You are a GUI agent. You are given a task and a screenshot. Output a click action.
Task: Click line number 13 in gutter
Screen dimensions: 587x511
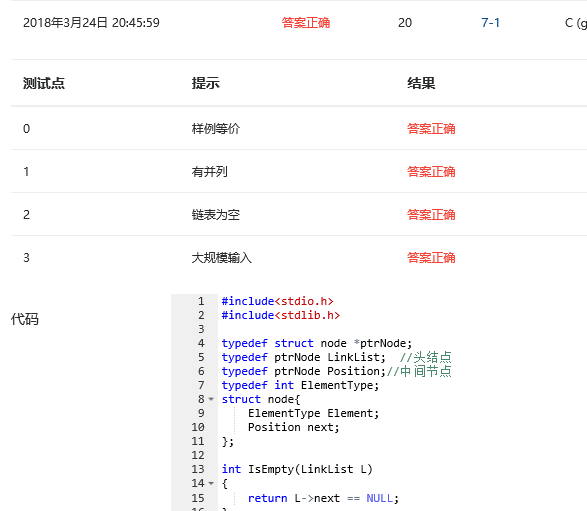click(198, 469)
